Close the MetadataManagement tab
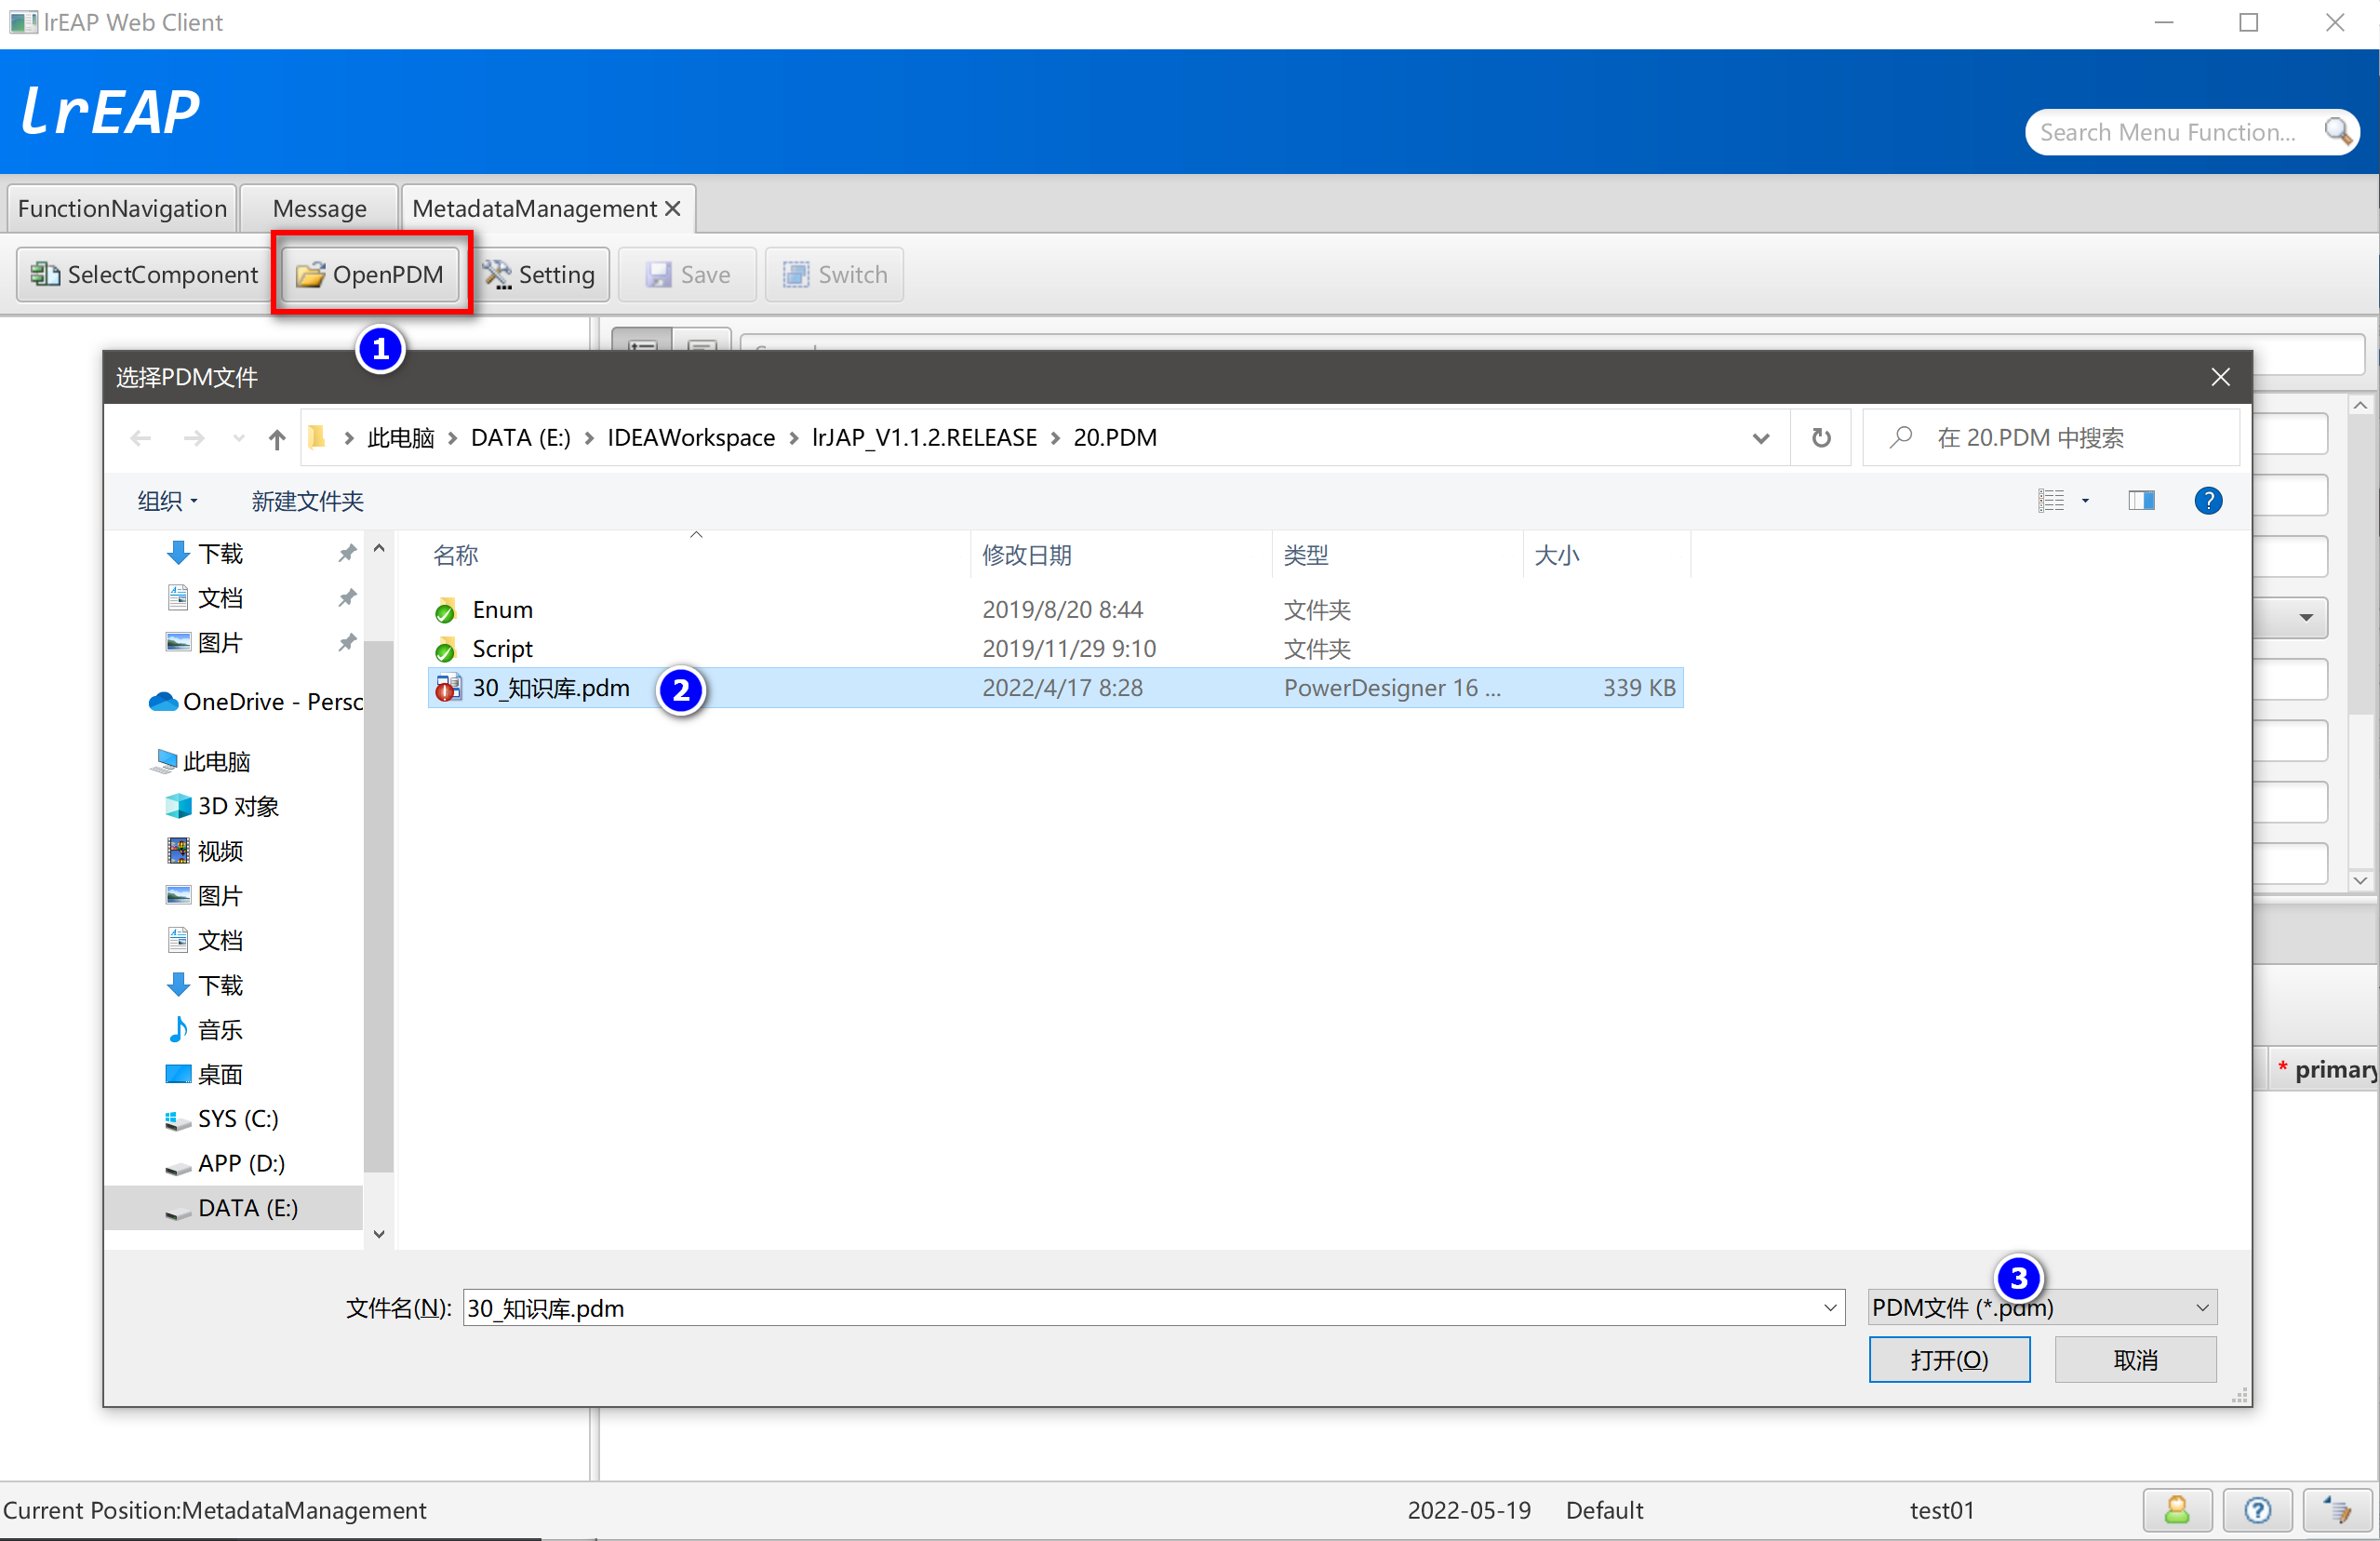Viewport: 2380px width, 1541px height. point(673,208)
